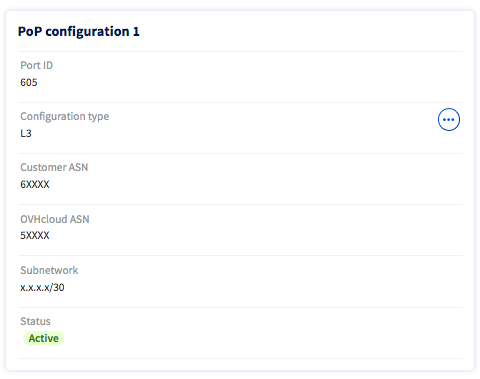Click the PoP configuration 1 heading

[79, 32]
